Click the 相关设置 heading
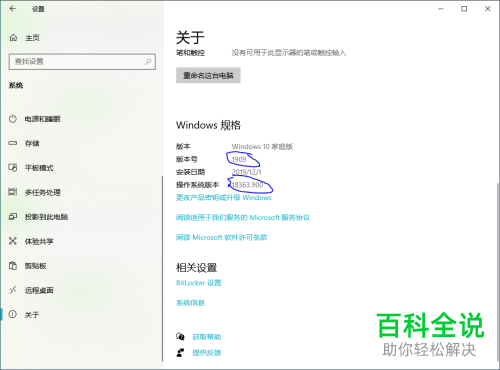Viewport: 500px width, 370px height. click(196, 268)
